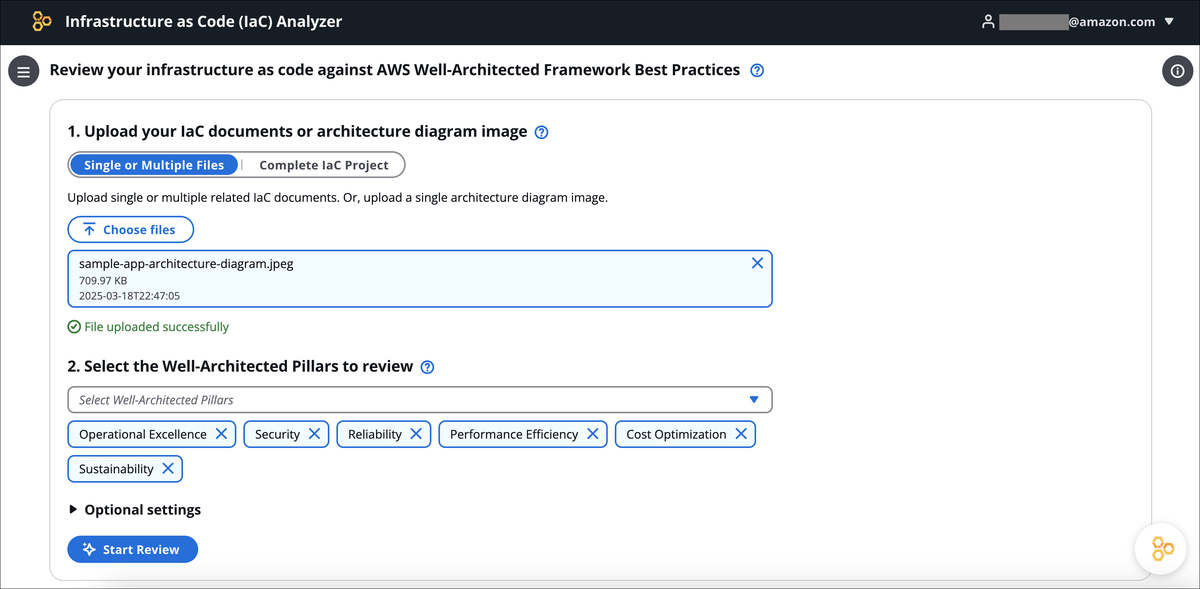1200x589 pixels.
Task: Open the info panel icon
Action: pos(1177,71)
